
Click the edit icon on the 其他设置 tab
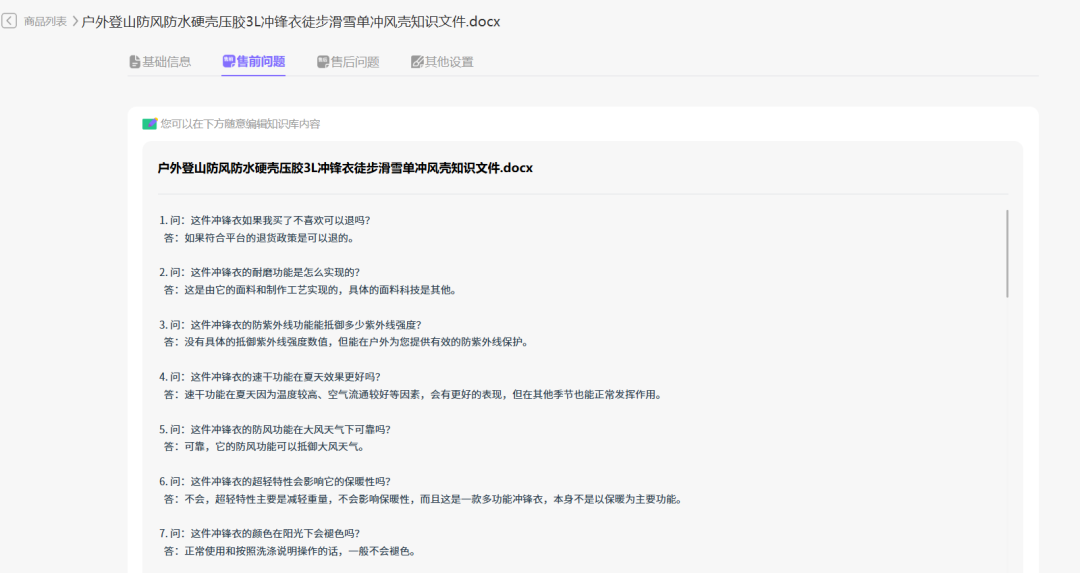417,62
